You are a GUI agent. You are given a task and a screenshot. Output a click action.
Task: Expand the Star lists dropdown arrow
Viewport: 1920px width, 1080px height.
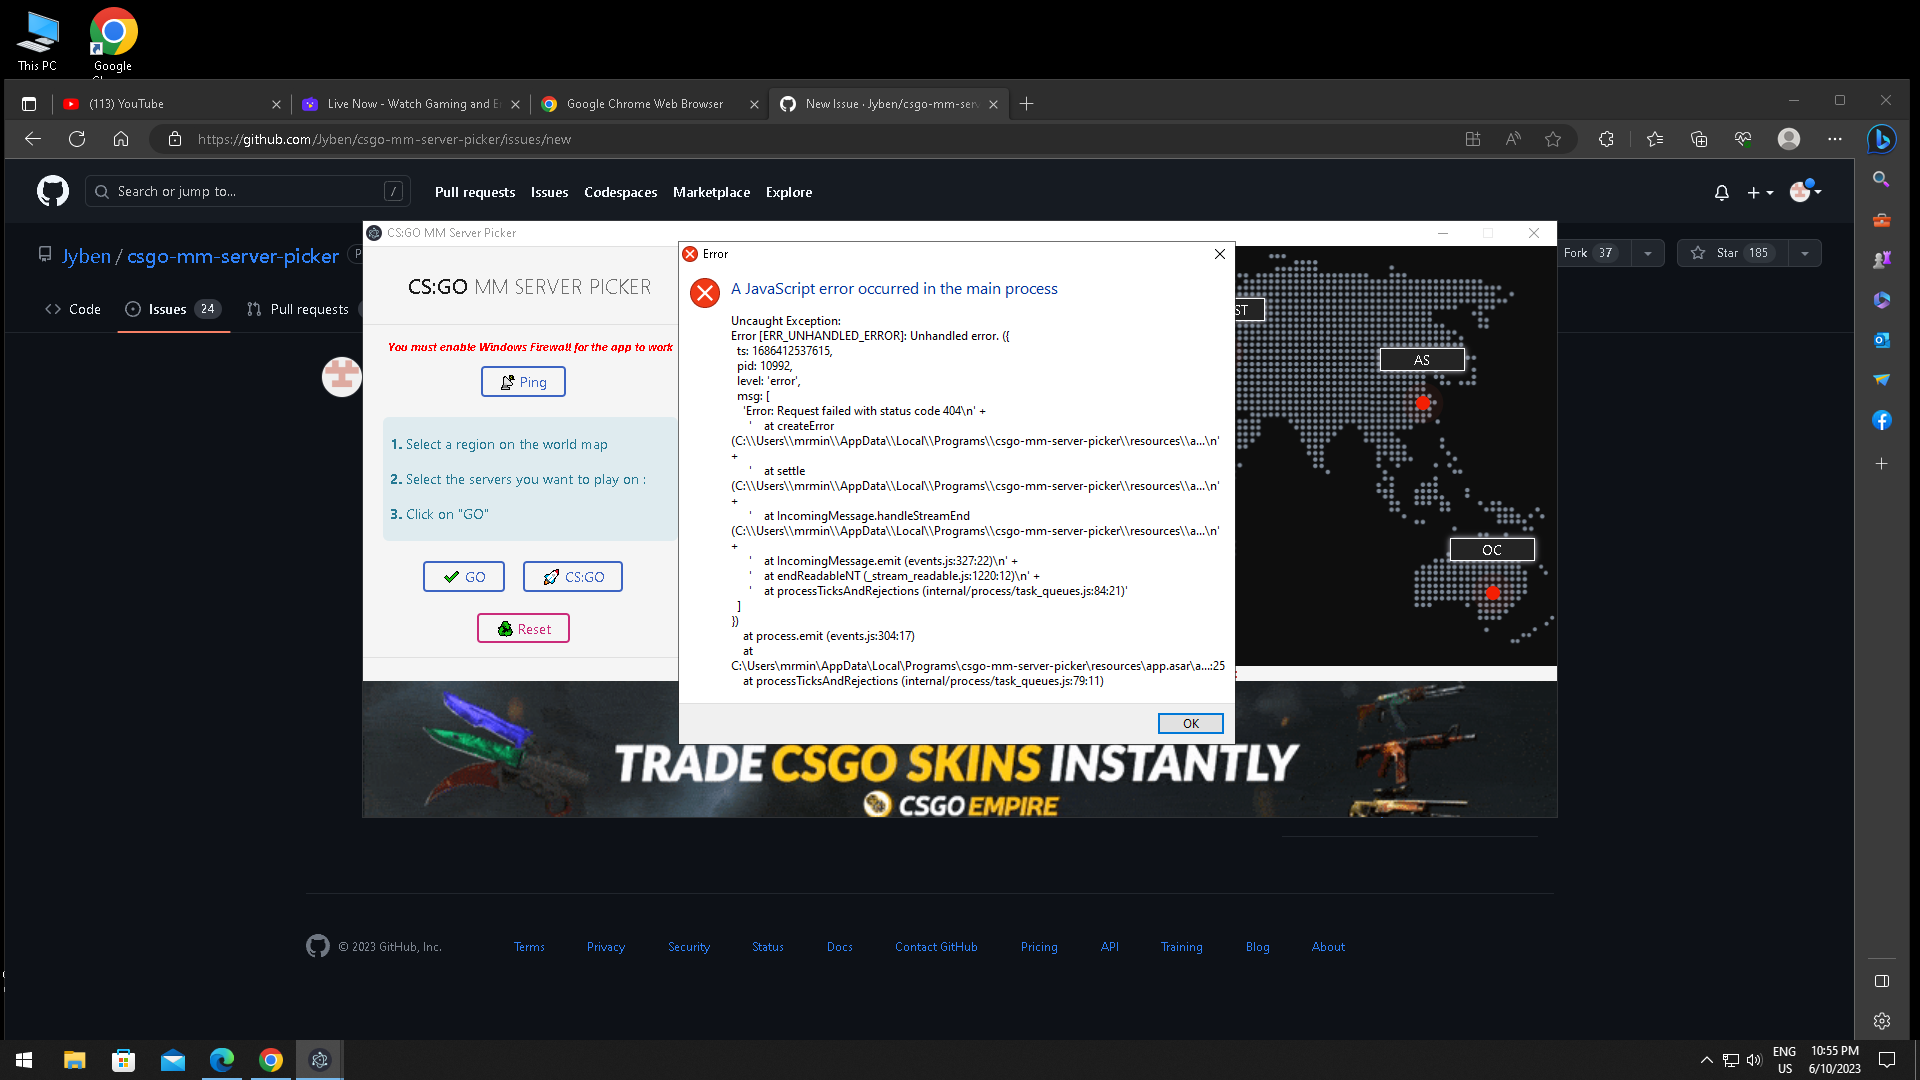pyautogui.click(x=1805, y=254)
